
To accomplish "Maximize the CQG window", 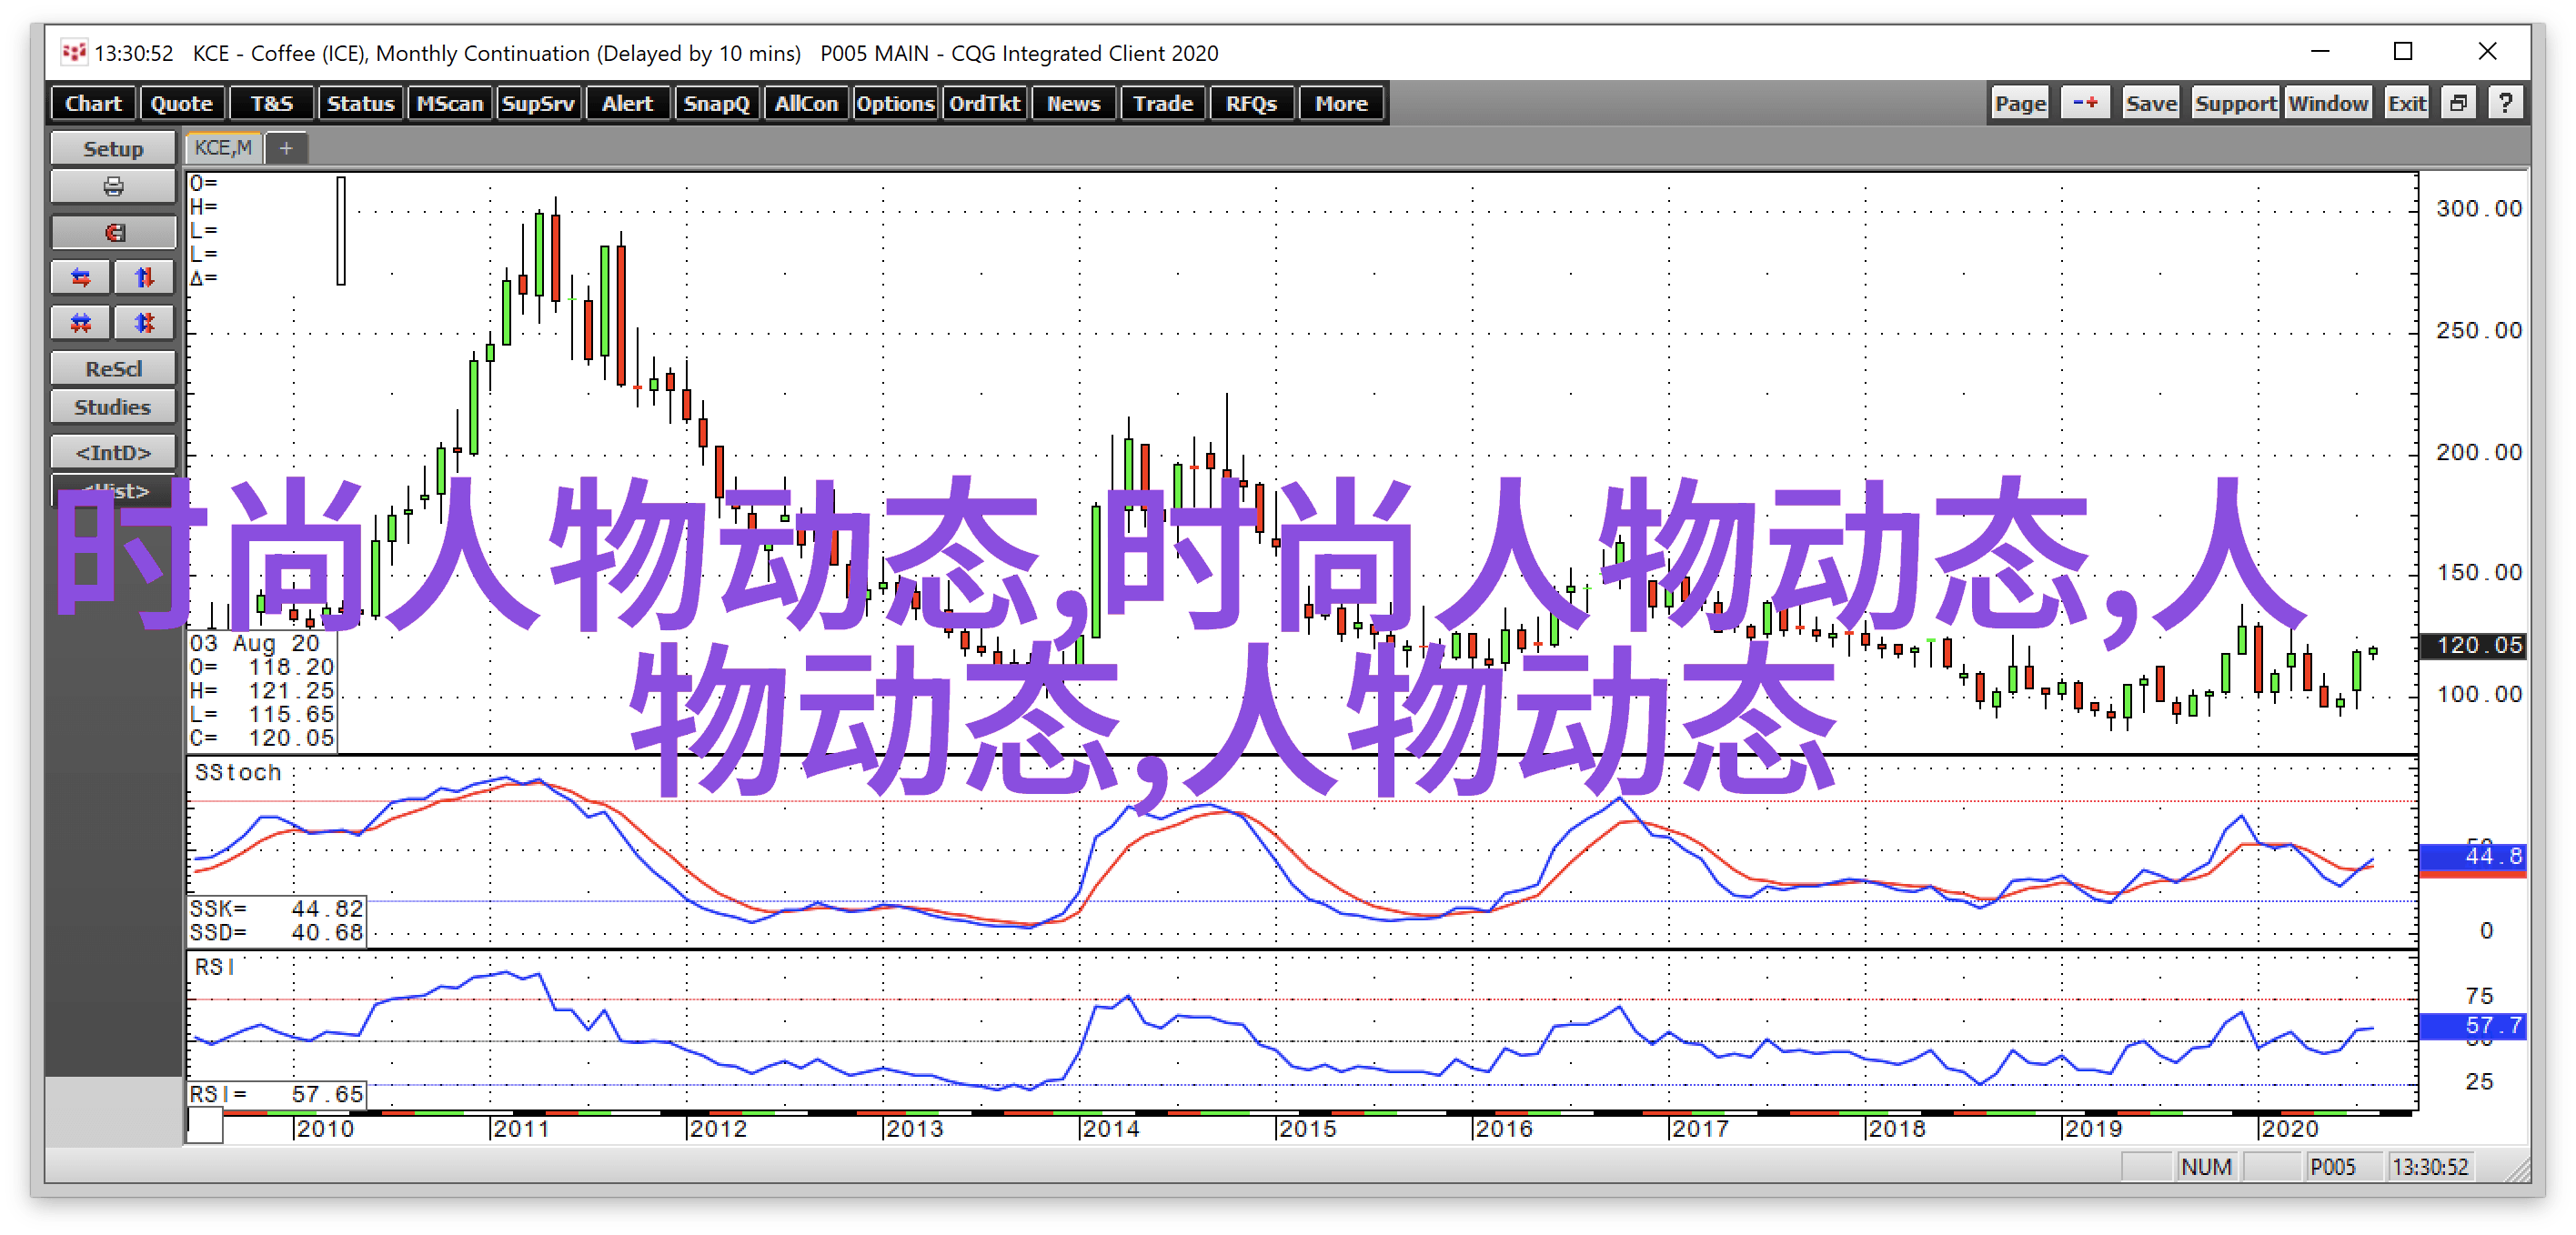I will 2403,51.
